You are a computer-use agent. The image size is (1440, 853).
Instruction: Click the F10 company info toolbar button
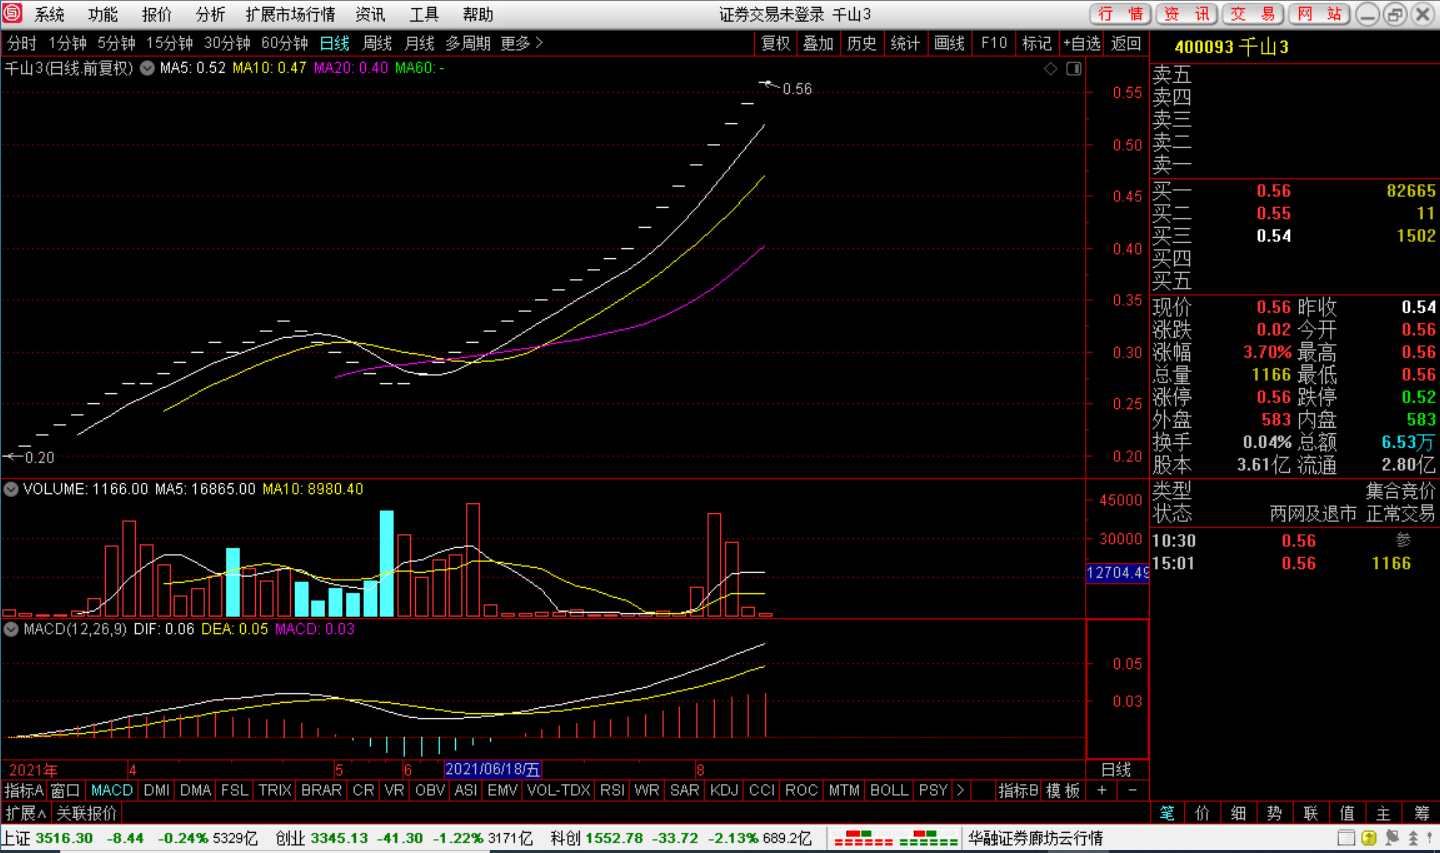pos(994,43)
